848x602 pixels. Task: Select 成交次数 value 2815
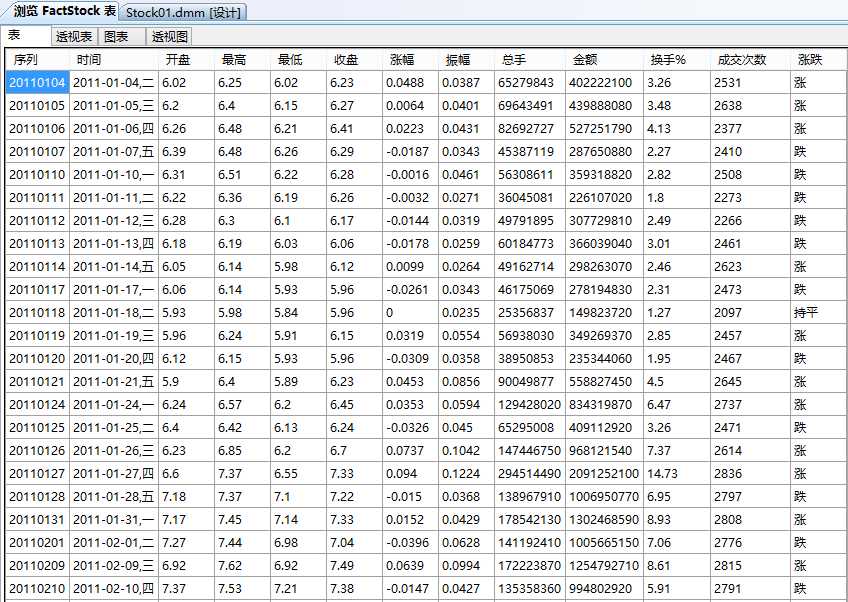(751, 565)
